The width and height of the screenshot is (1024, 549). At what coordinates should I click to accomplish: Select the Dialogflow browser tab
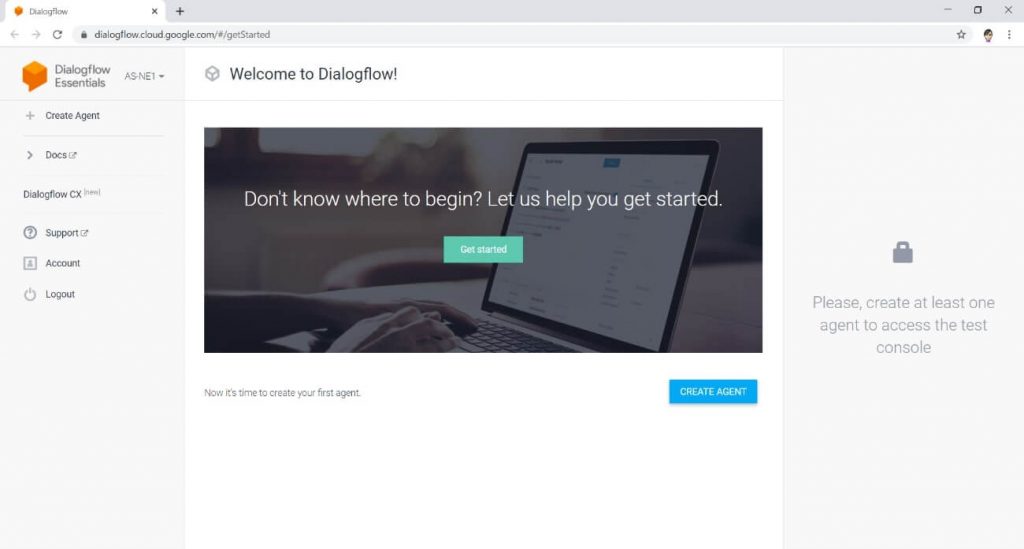pyautogui.click(x=84, y=11)
